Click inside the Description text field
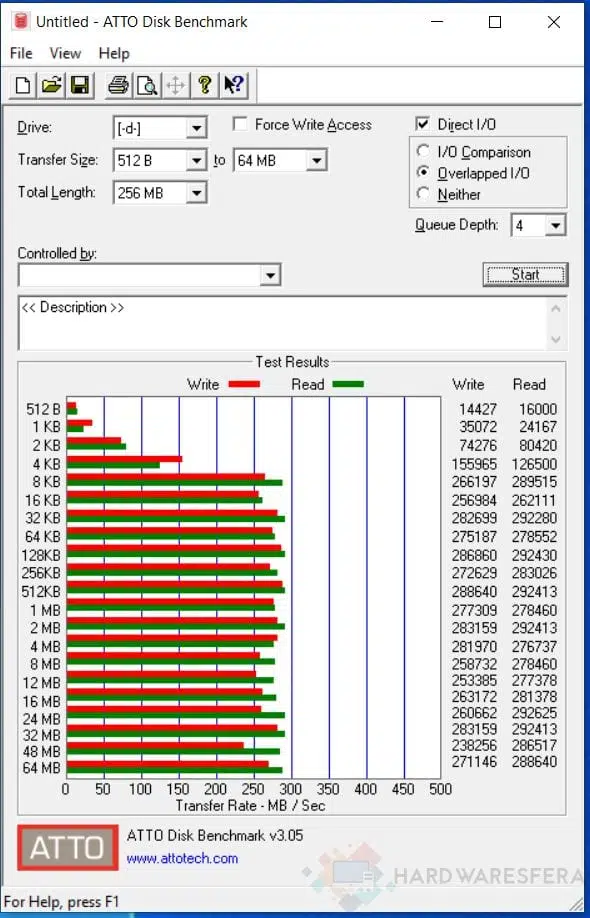The width and height of the screenshot is (590, 918). [283, 323]
